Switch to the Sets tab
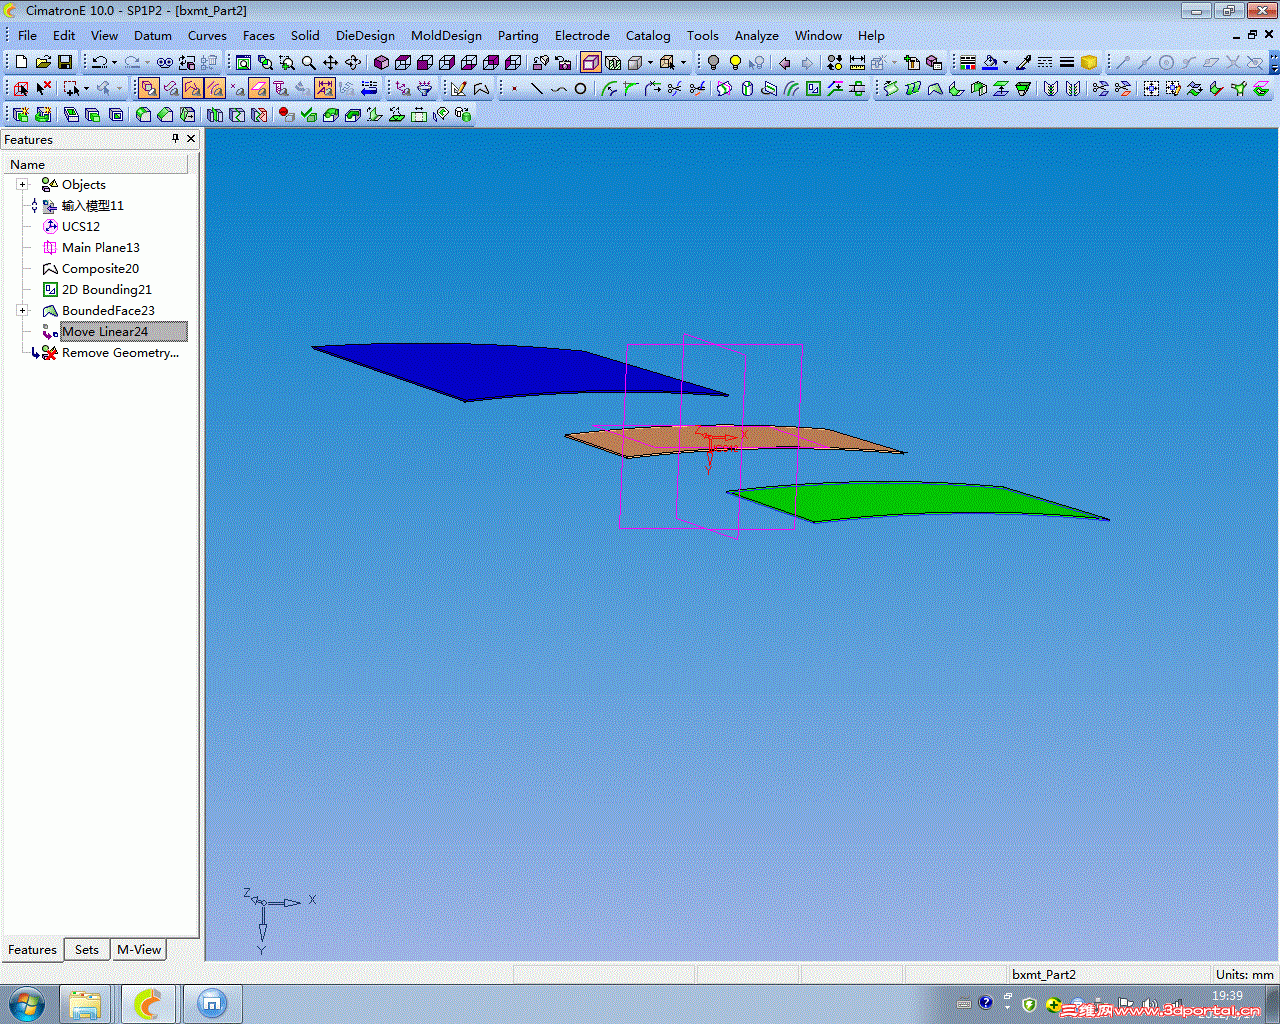Image resolution: width=1280 pixels, height=1024 pixels. pos(87,950)
